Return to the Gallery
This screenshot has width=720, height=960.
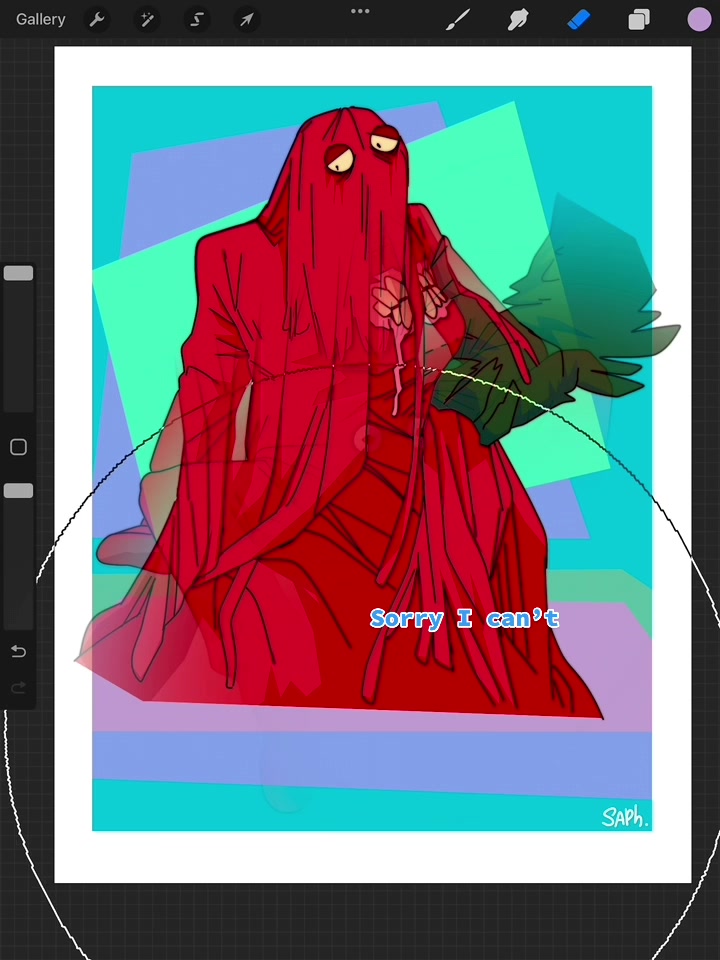[40, 20]
